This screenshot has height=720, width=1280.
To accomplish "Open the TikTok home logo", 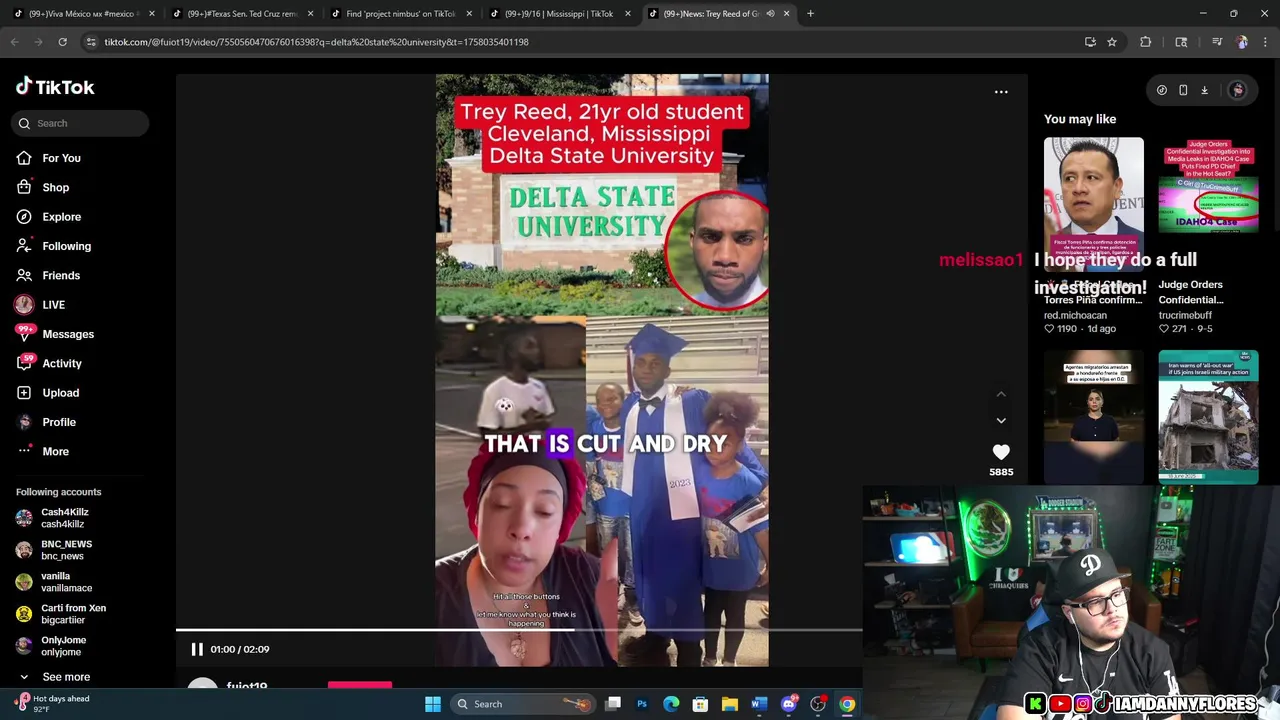I will pyautogui.click(x=55, y=87).
